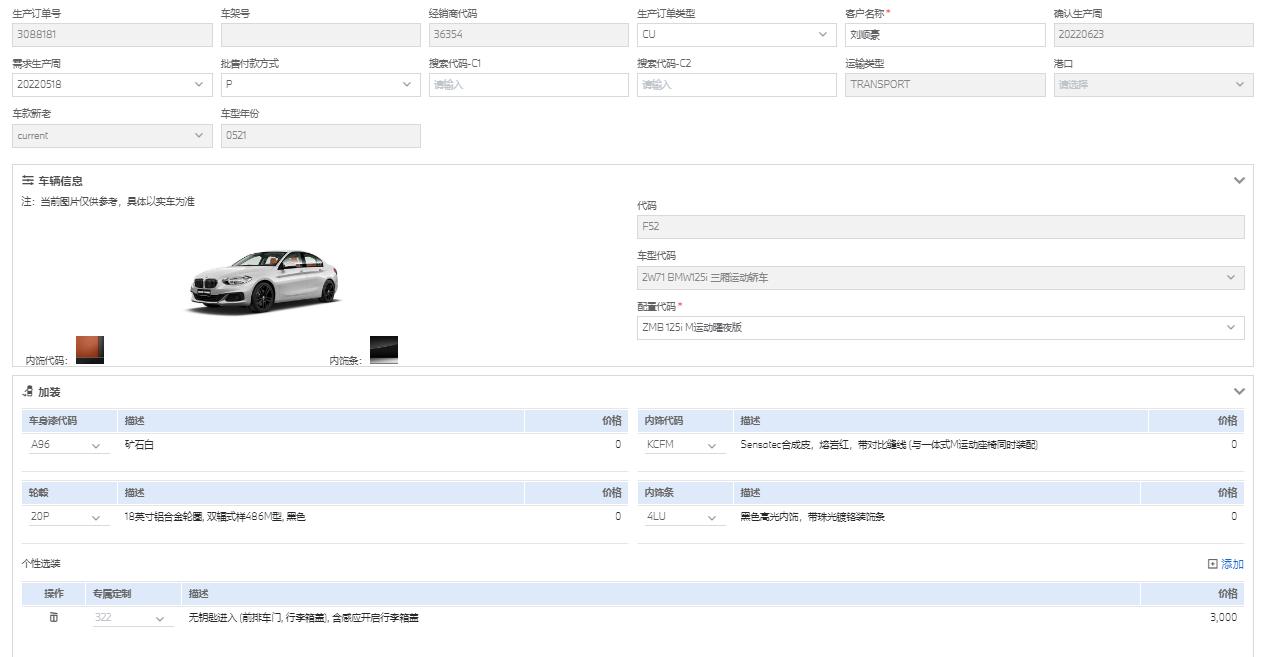Click the 生产订单号 field showing 3088181

(x=112, y=34)
